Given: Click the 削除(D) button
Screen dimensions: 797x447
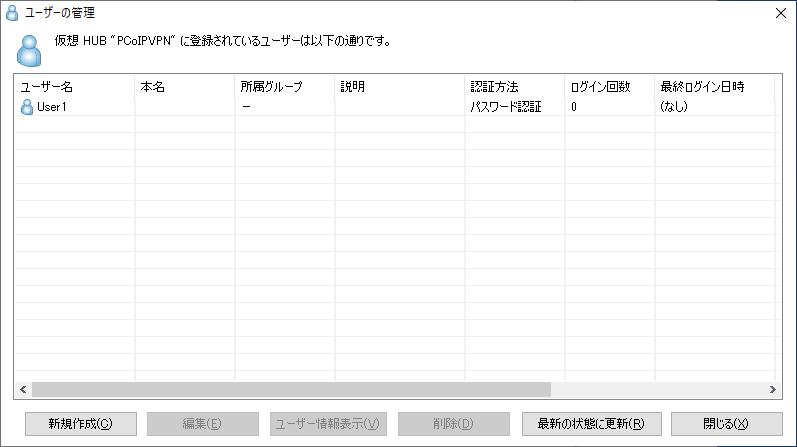Looking at the screenshot, I should (454, 424).
